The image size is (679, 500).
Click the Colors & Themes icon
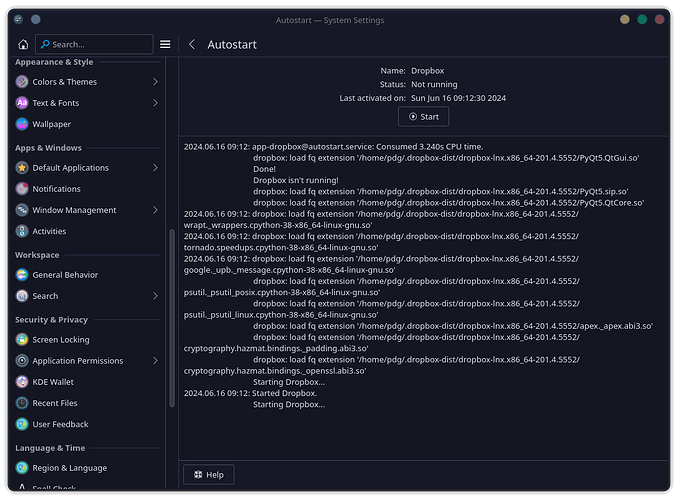[22, 82]
